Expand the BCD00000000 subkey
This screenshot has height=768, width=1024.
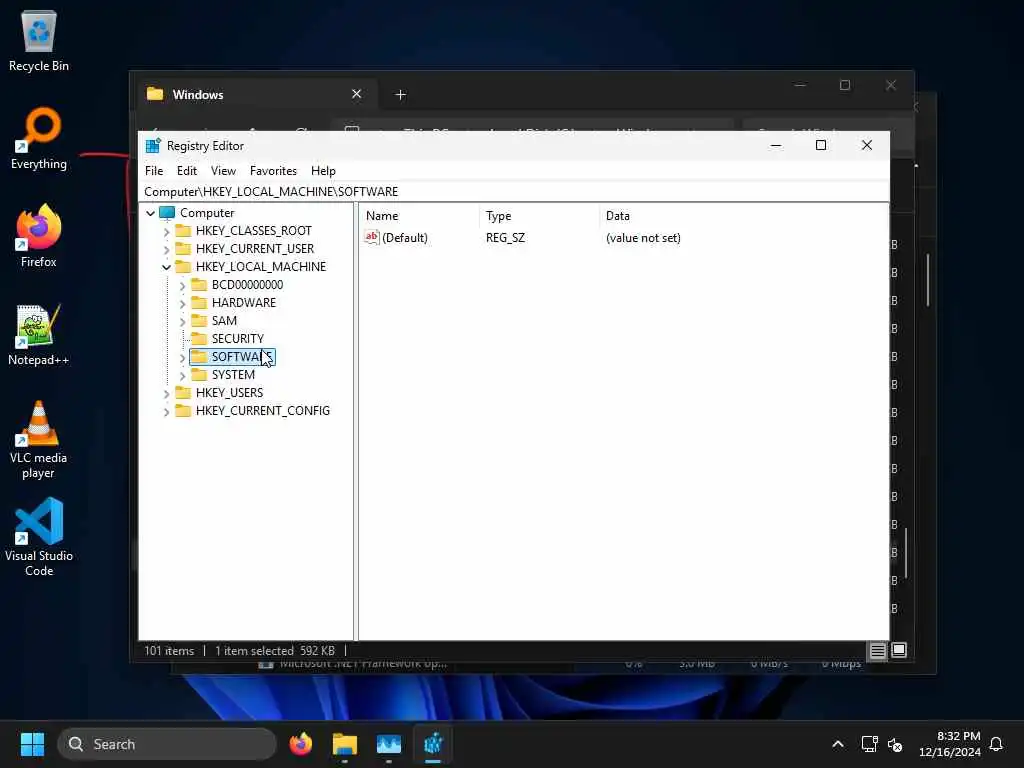coord(182,285)
